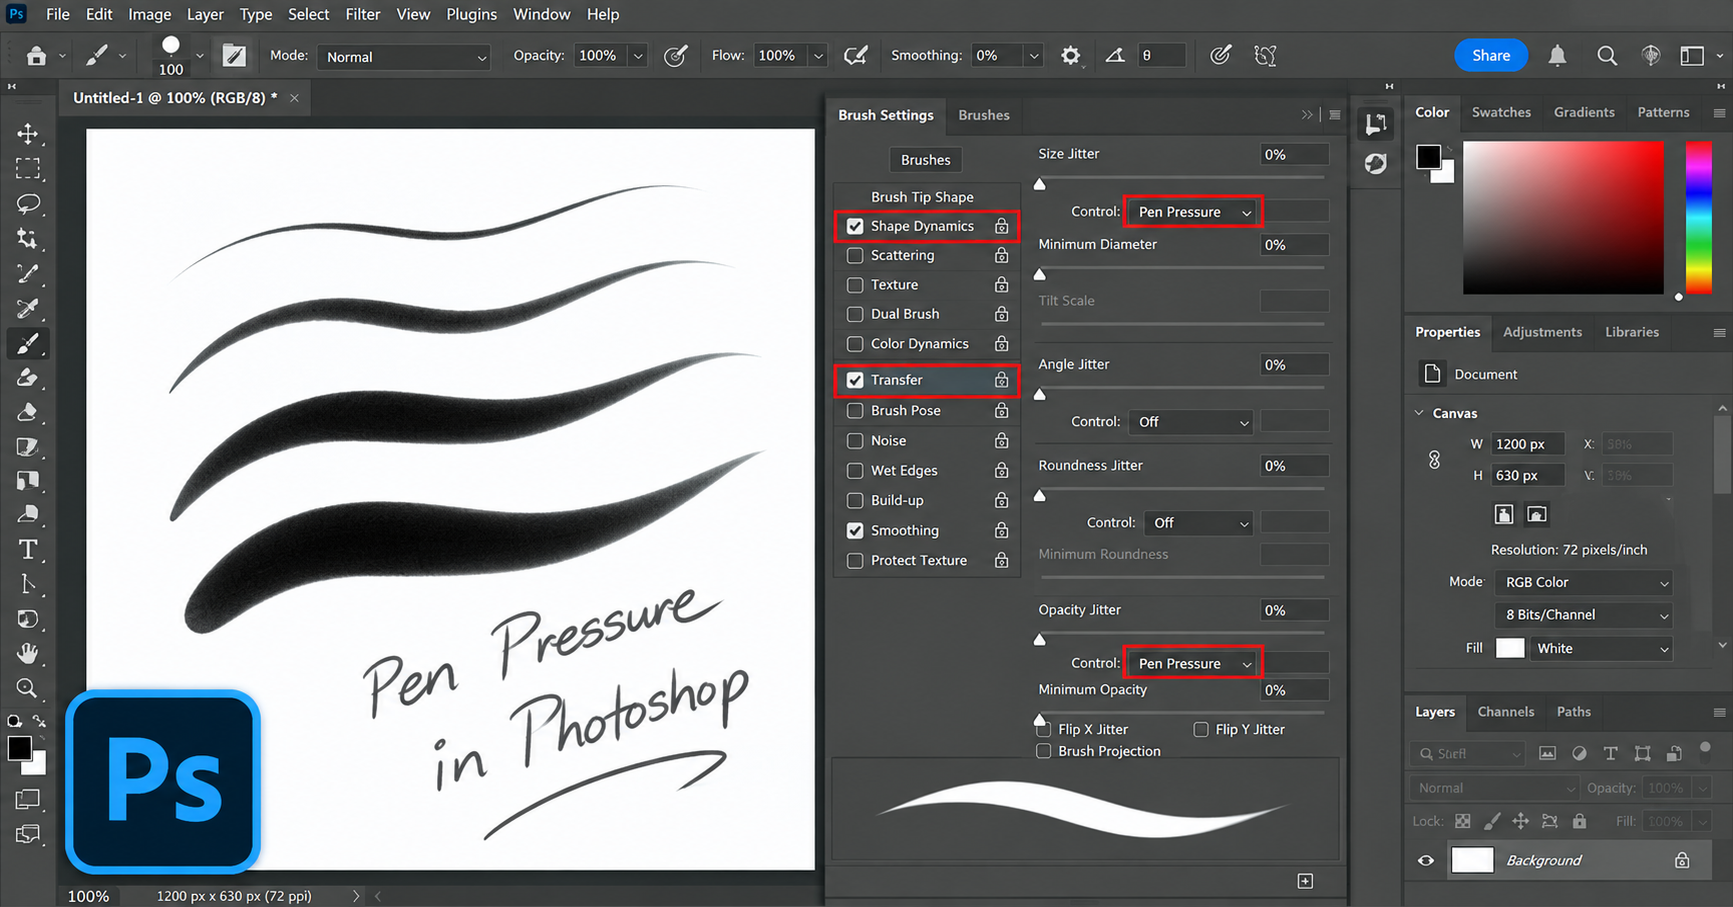This screenshot has height=907, width=1733.
Task: Toggle airbrush-style build-up icon next to Flow
Action: tap(855, 56)
